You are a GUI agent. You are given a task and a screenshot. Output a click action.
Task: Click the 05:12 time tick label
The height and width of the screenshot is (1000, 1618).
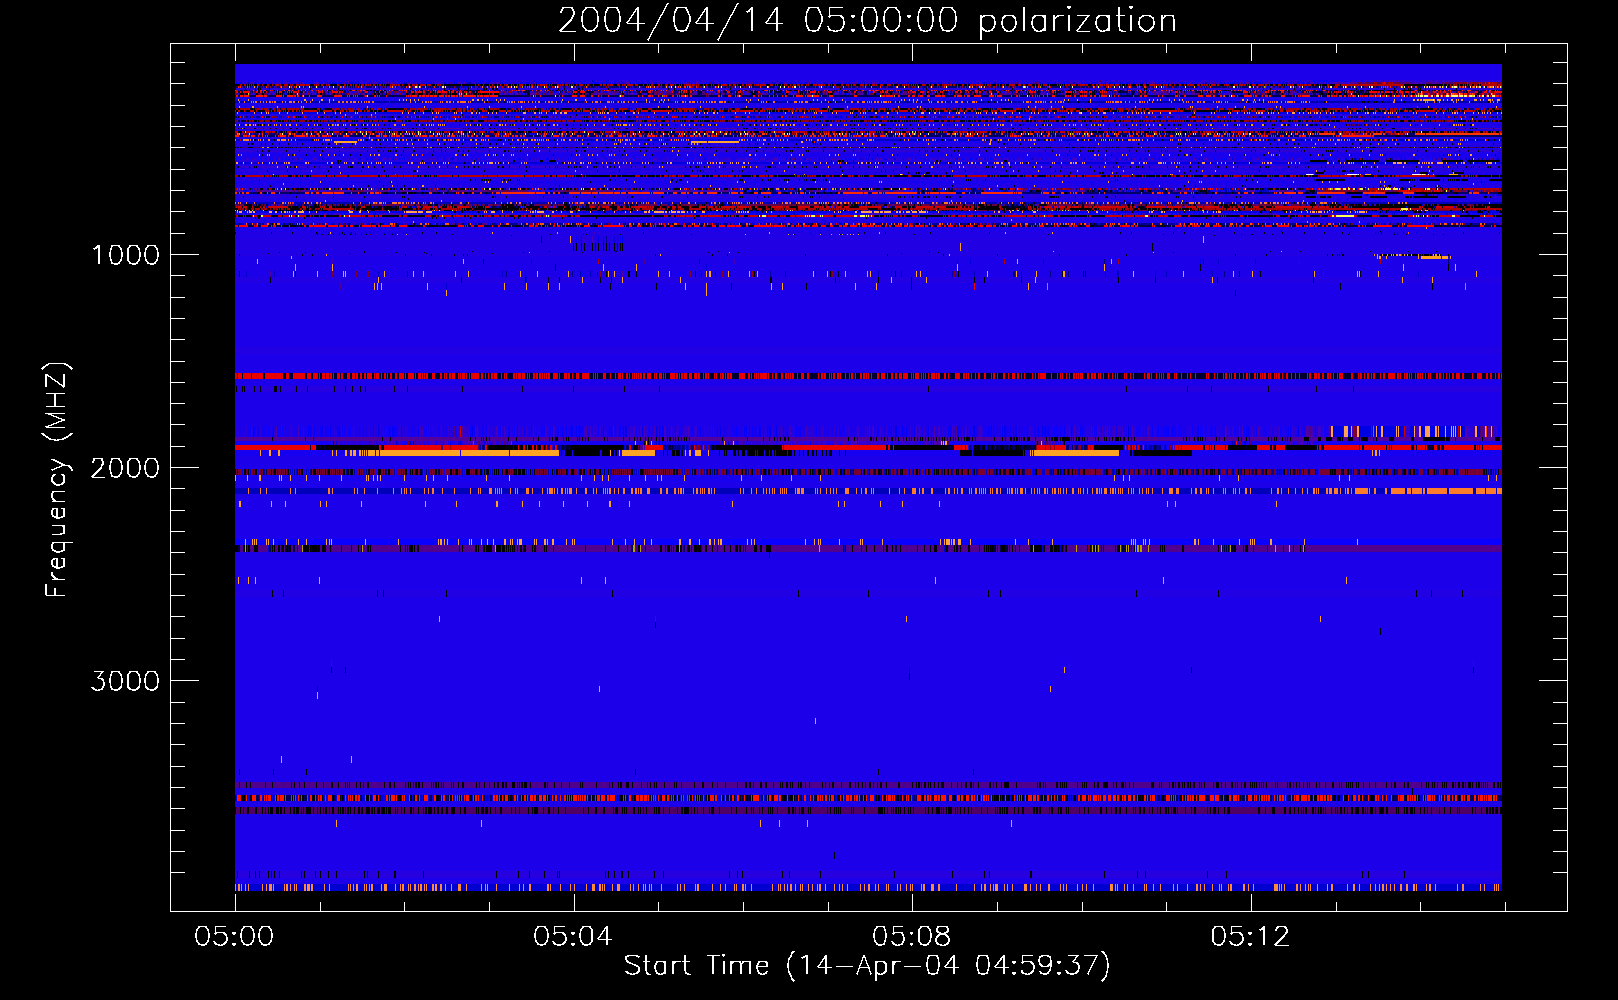[x=1250, y=937]
